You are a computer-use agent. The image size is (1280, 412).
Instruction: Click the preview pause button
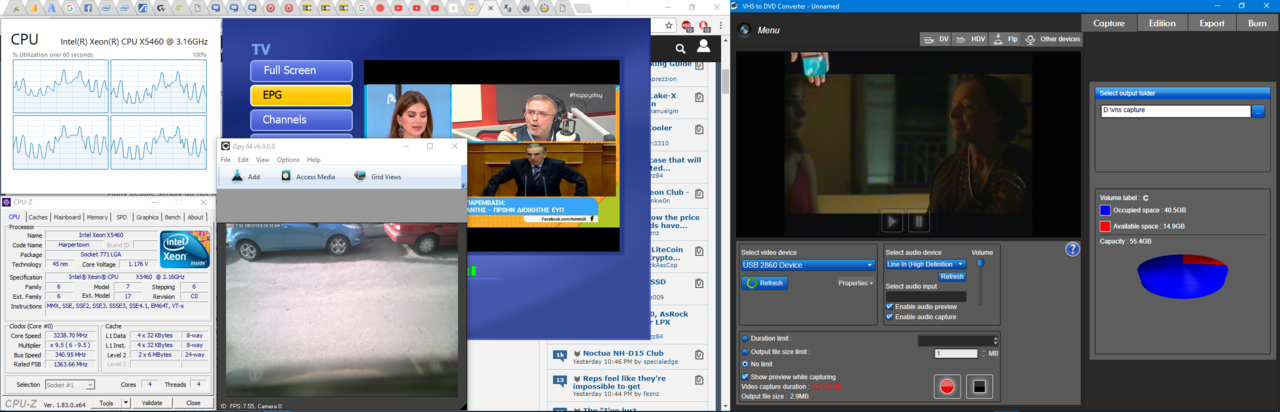[x=918, y=221]
